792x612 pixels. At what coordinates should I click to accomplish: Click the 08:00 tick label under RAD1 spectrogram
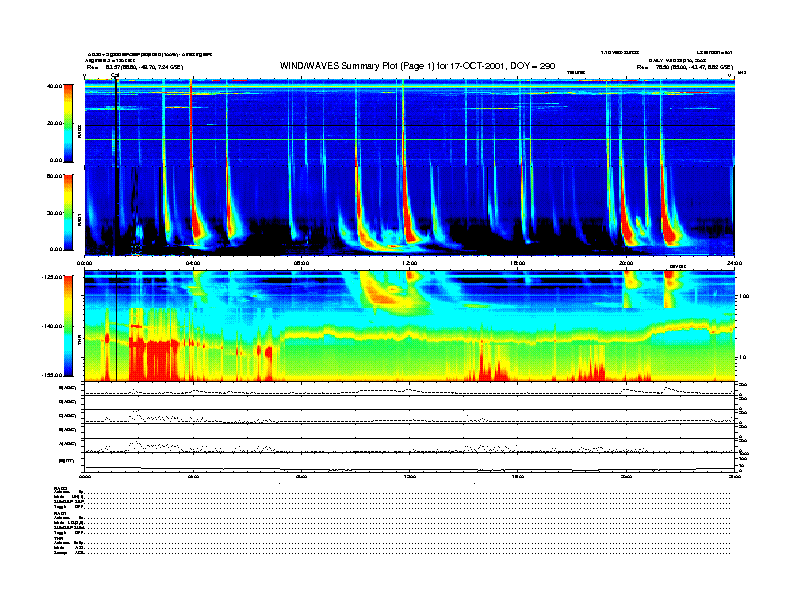coord(301,263)
